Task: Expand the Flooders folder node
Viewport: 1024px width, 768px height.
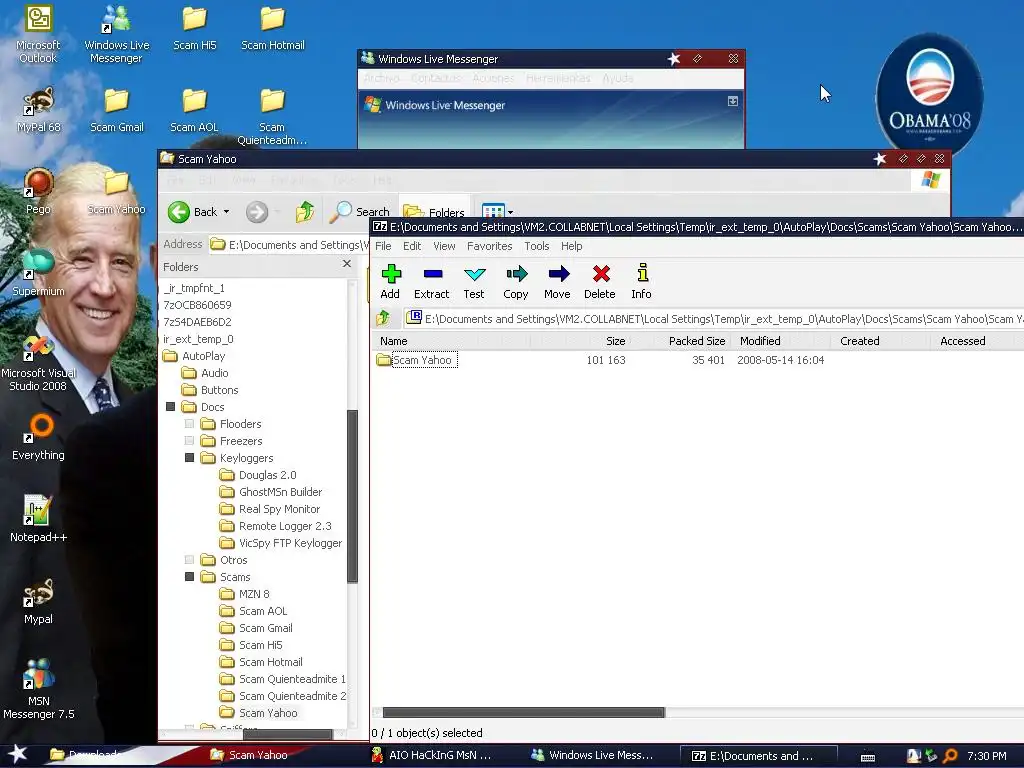Action: 189,423
